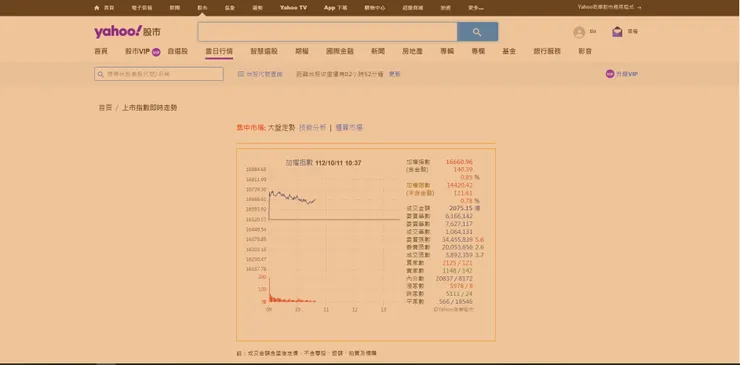Focus the main Yahoo search box
The image size is (740, 365).
(327, 32)
